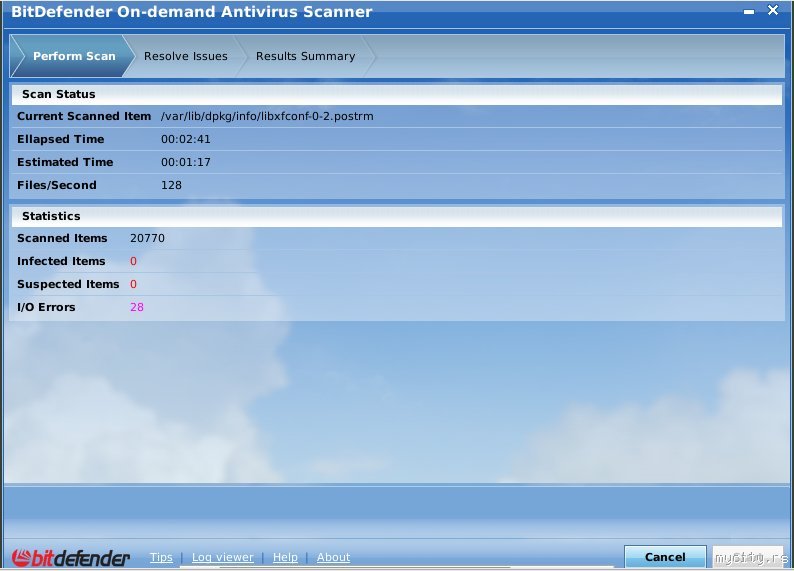Open the Log viewer link
This screenshot has width=794, height=571.
coord(222,557)
